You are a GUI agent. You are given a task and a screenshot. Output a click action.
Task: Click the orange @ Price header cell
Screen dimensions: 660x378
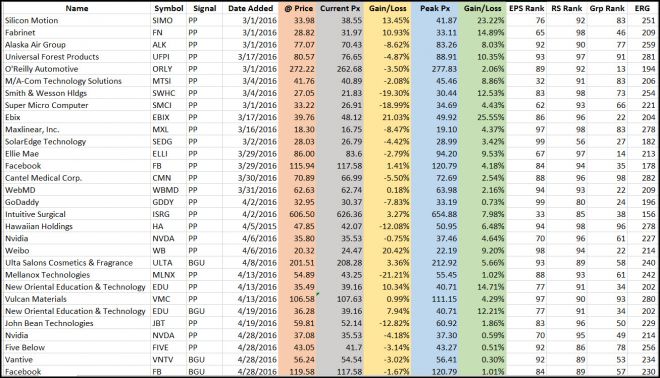click(298, 8)
